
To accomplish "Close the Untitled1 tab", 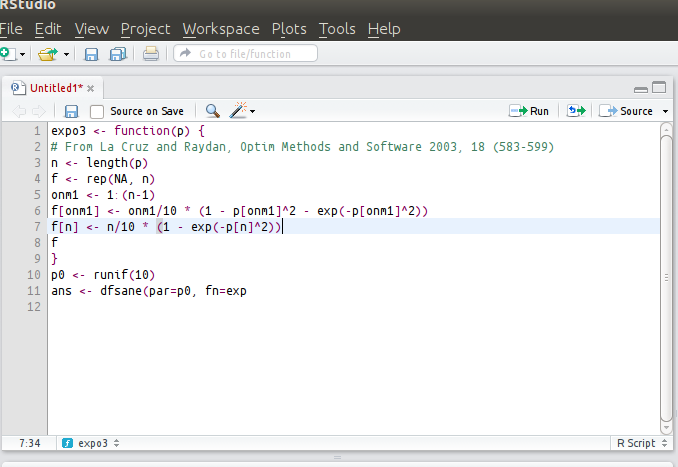I will [x=90, y=88].
